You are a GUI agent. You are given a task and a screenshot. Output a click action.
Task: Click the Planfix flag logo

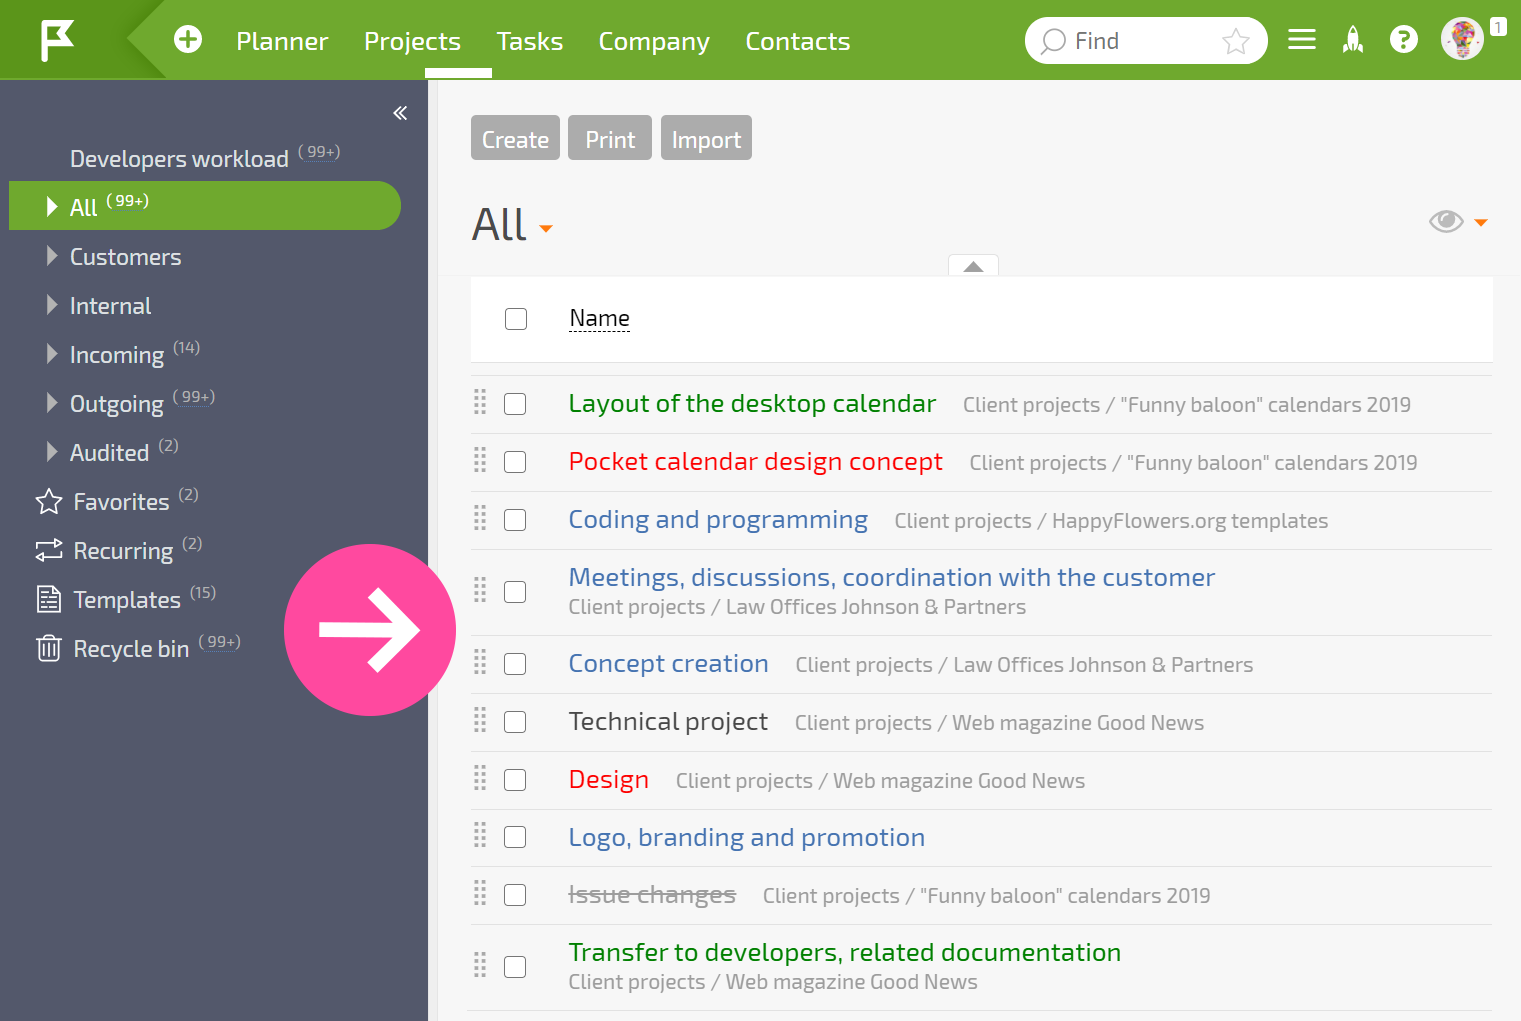point(57,41)
